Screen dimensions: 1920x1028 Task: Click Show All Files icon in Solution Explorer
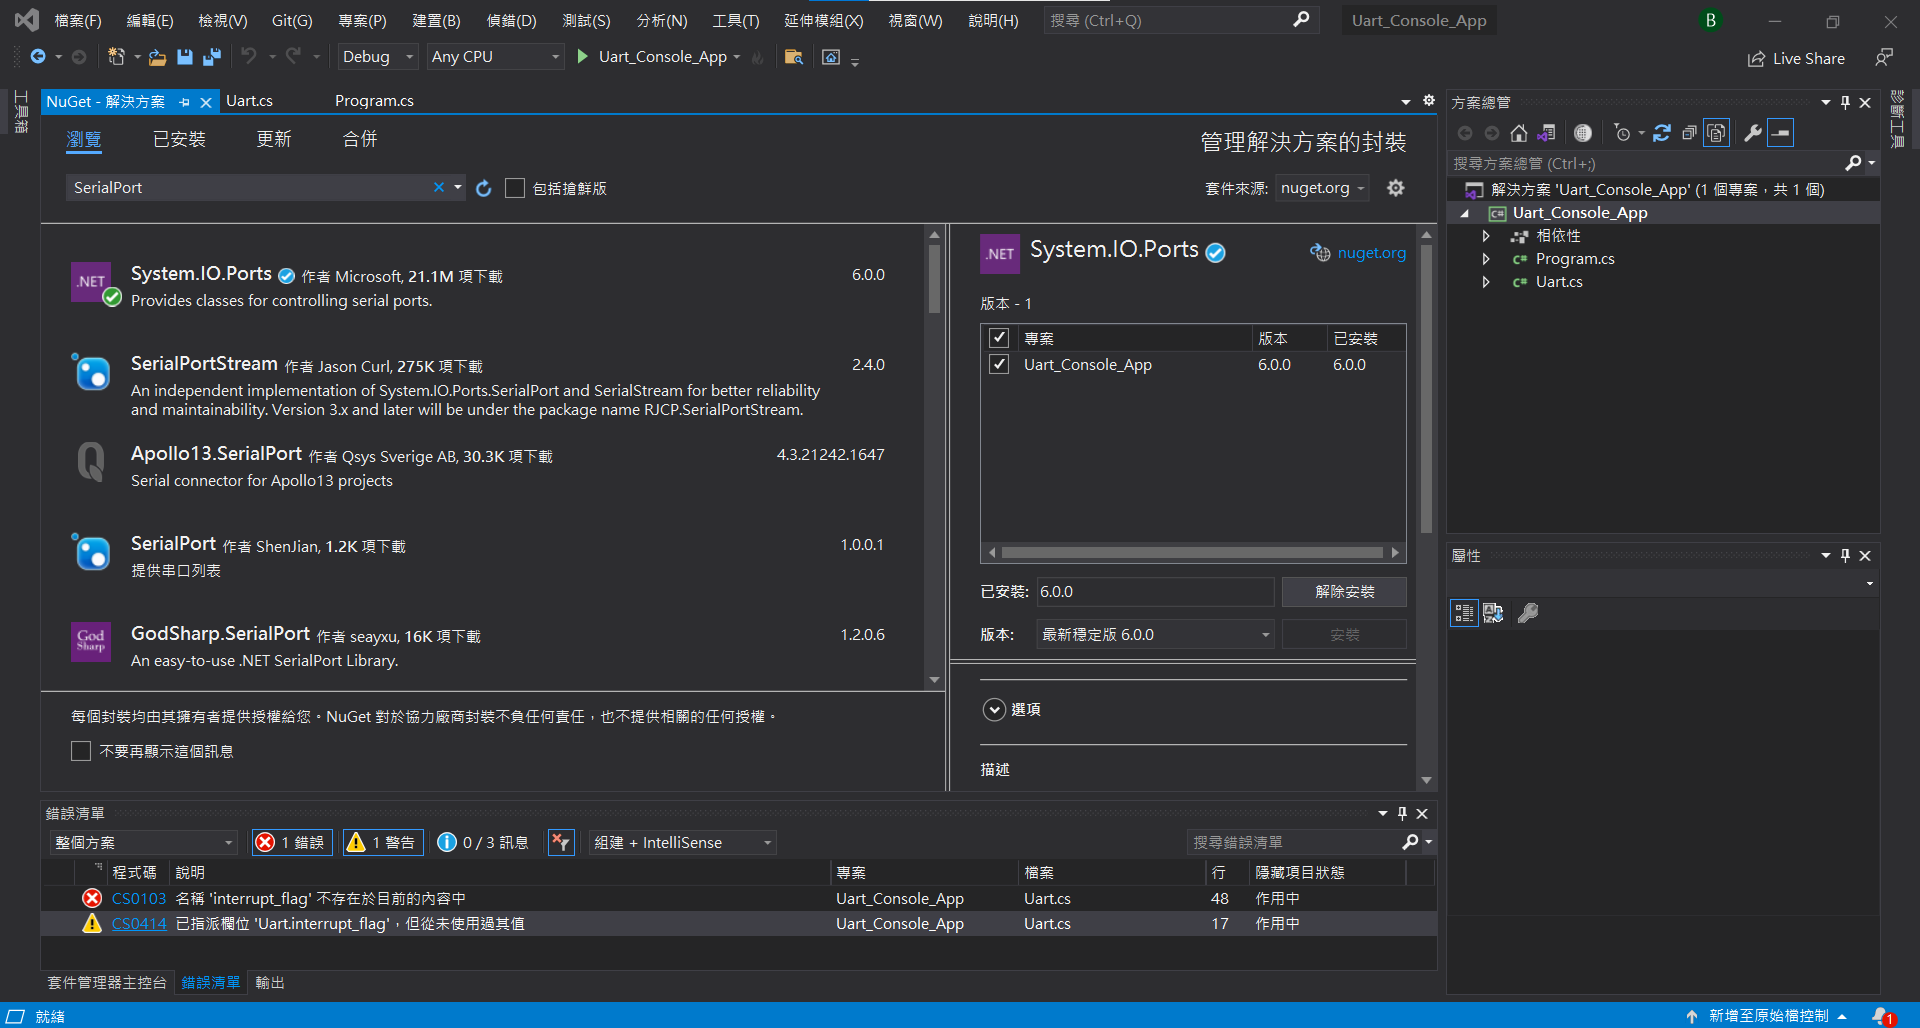click(1716, 133)
